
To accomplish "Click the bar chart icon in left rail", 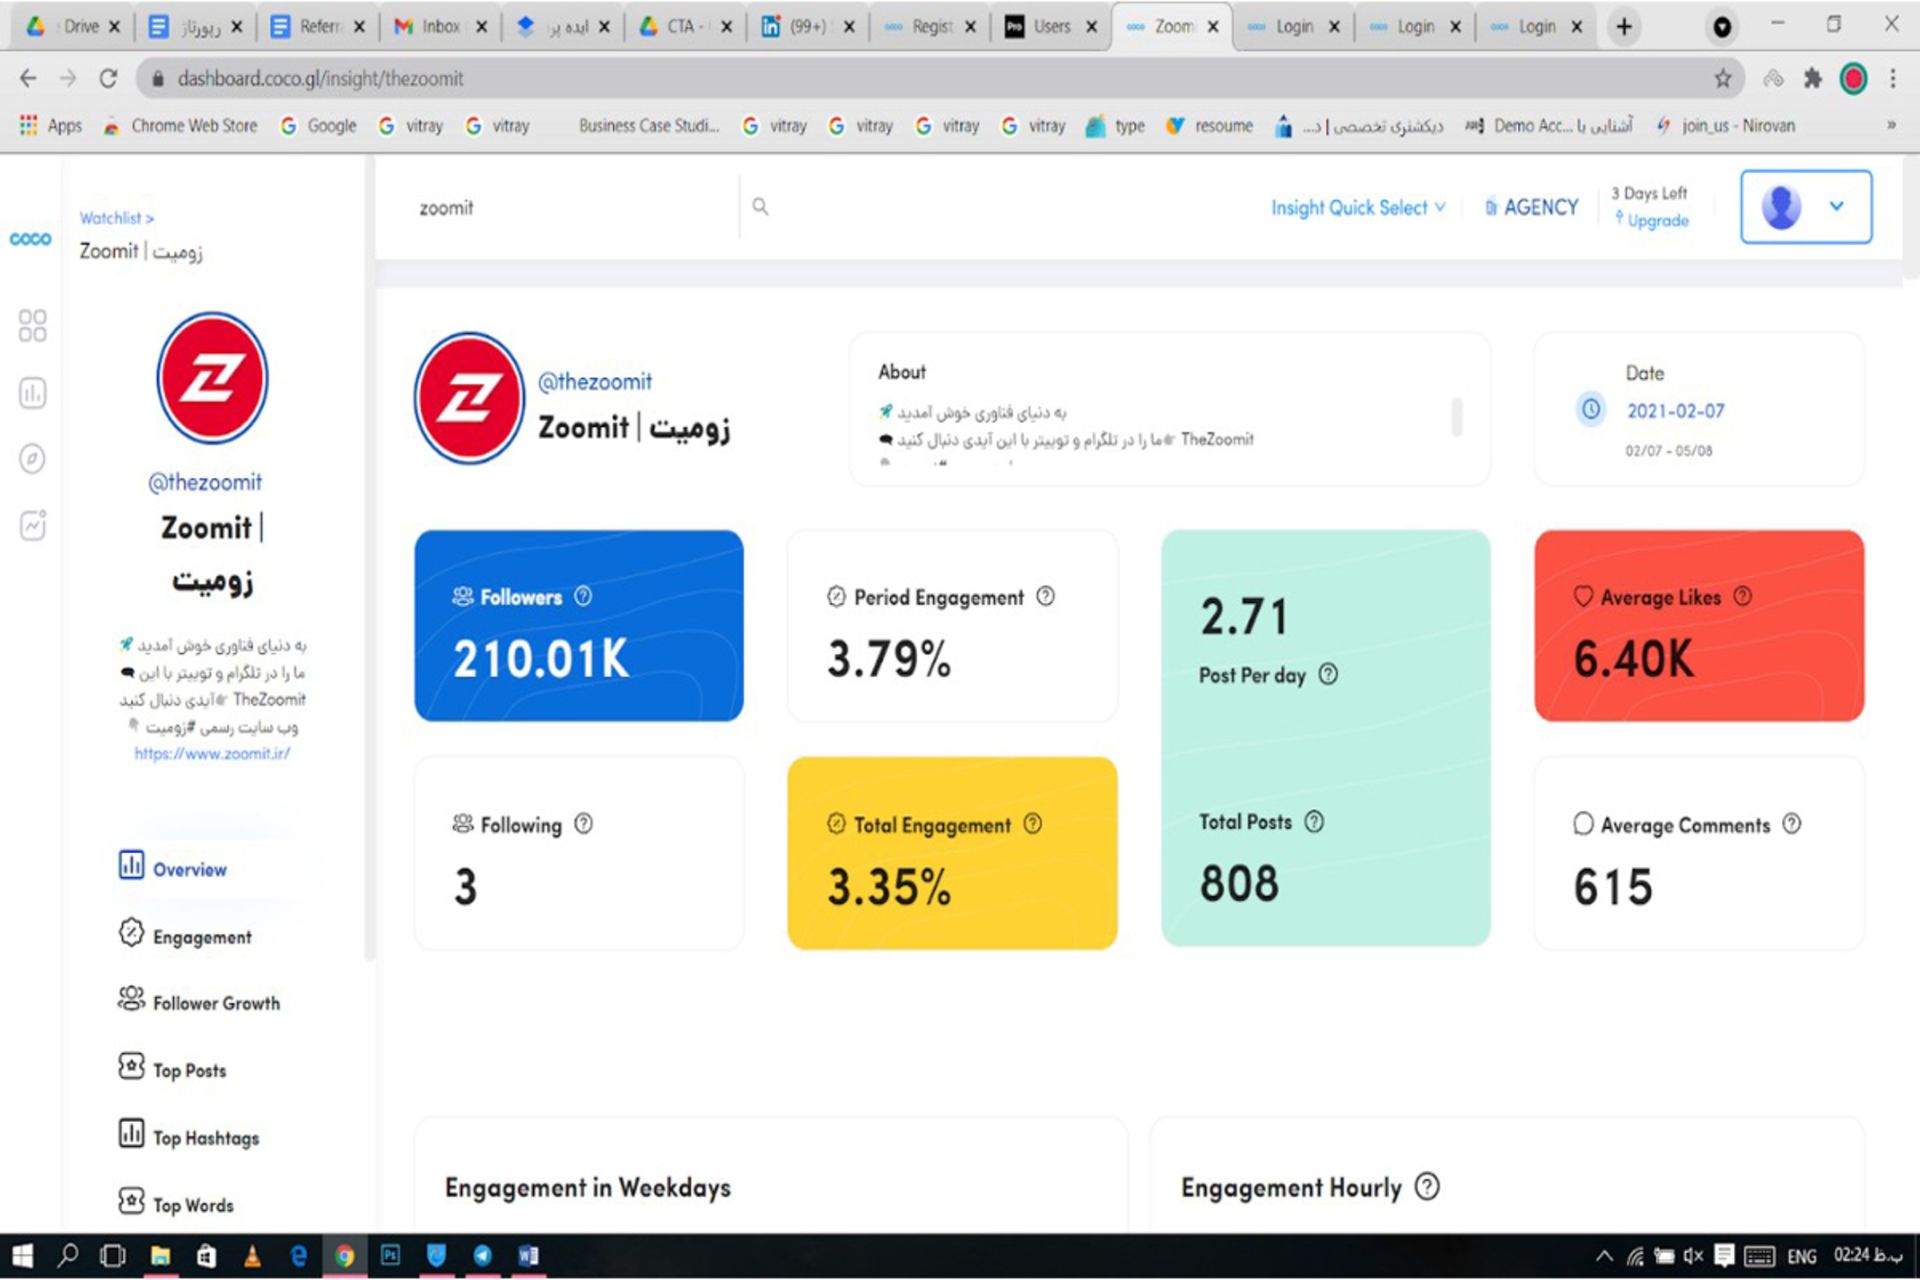I will click(32, 393).
